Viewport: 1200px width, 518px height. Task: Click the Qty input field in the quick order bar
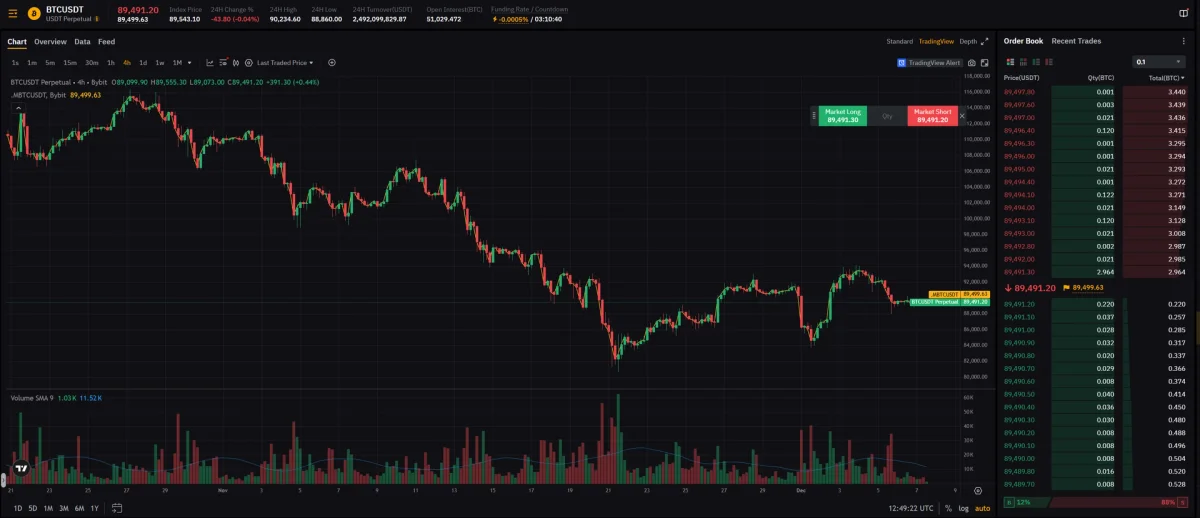click(x=887, y=116)
